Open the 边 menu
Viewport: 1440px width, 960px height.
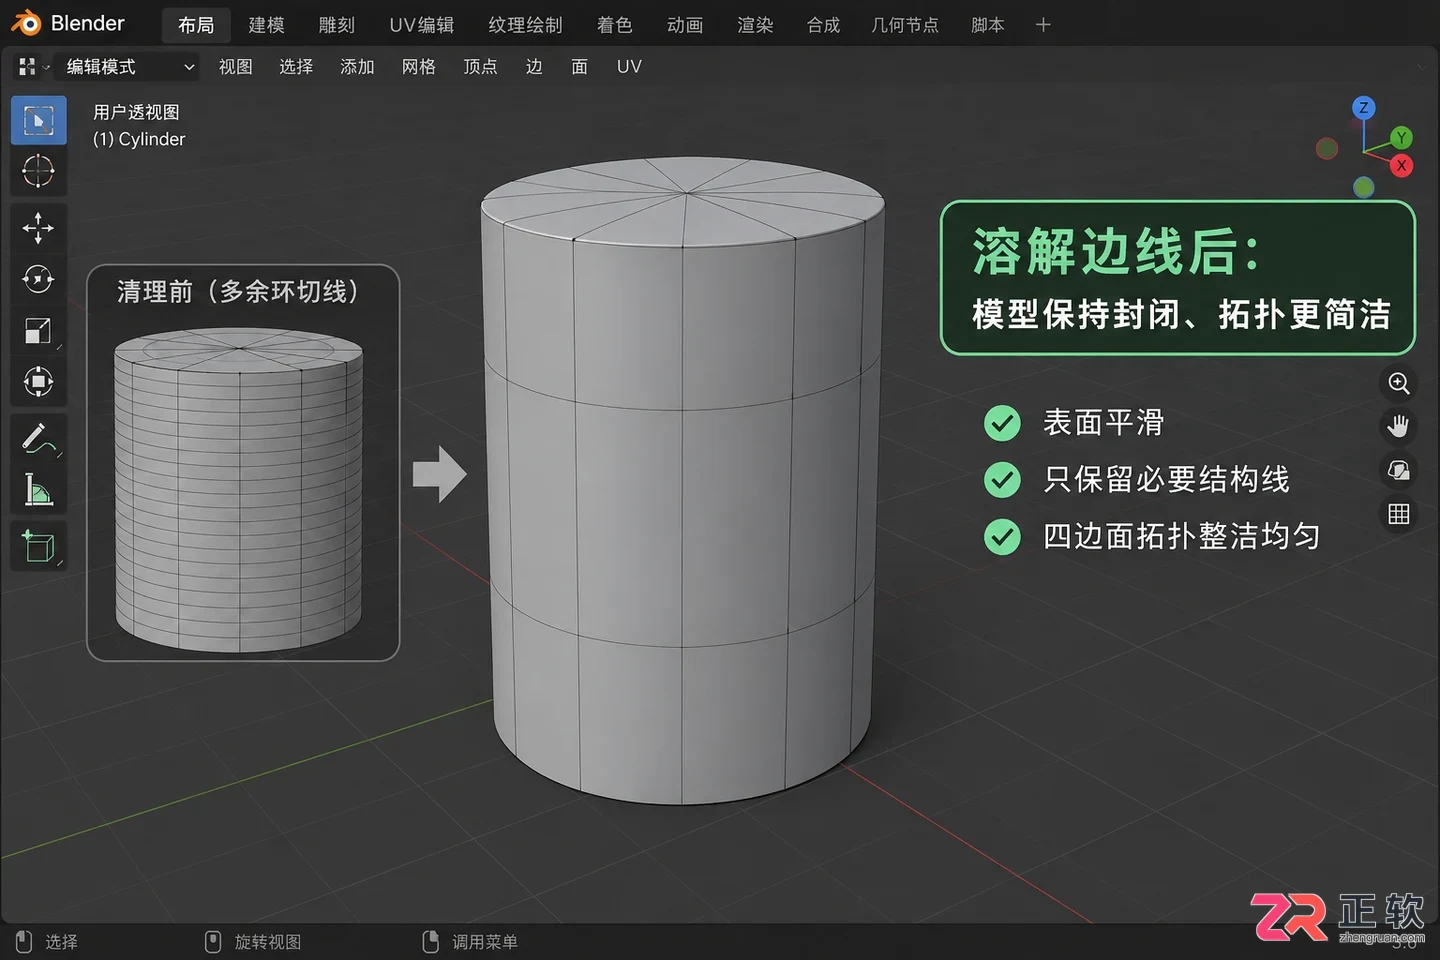point(534,67)
